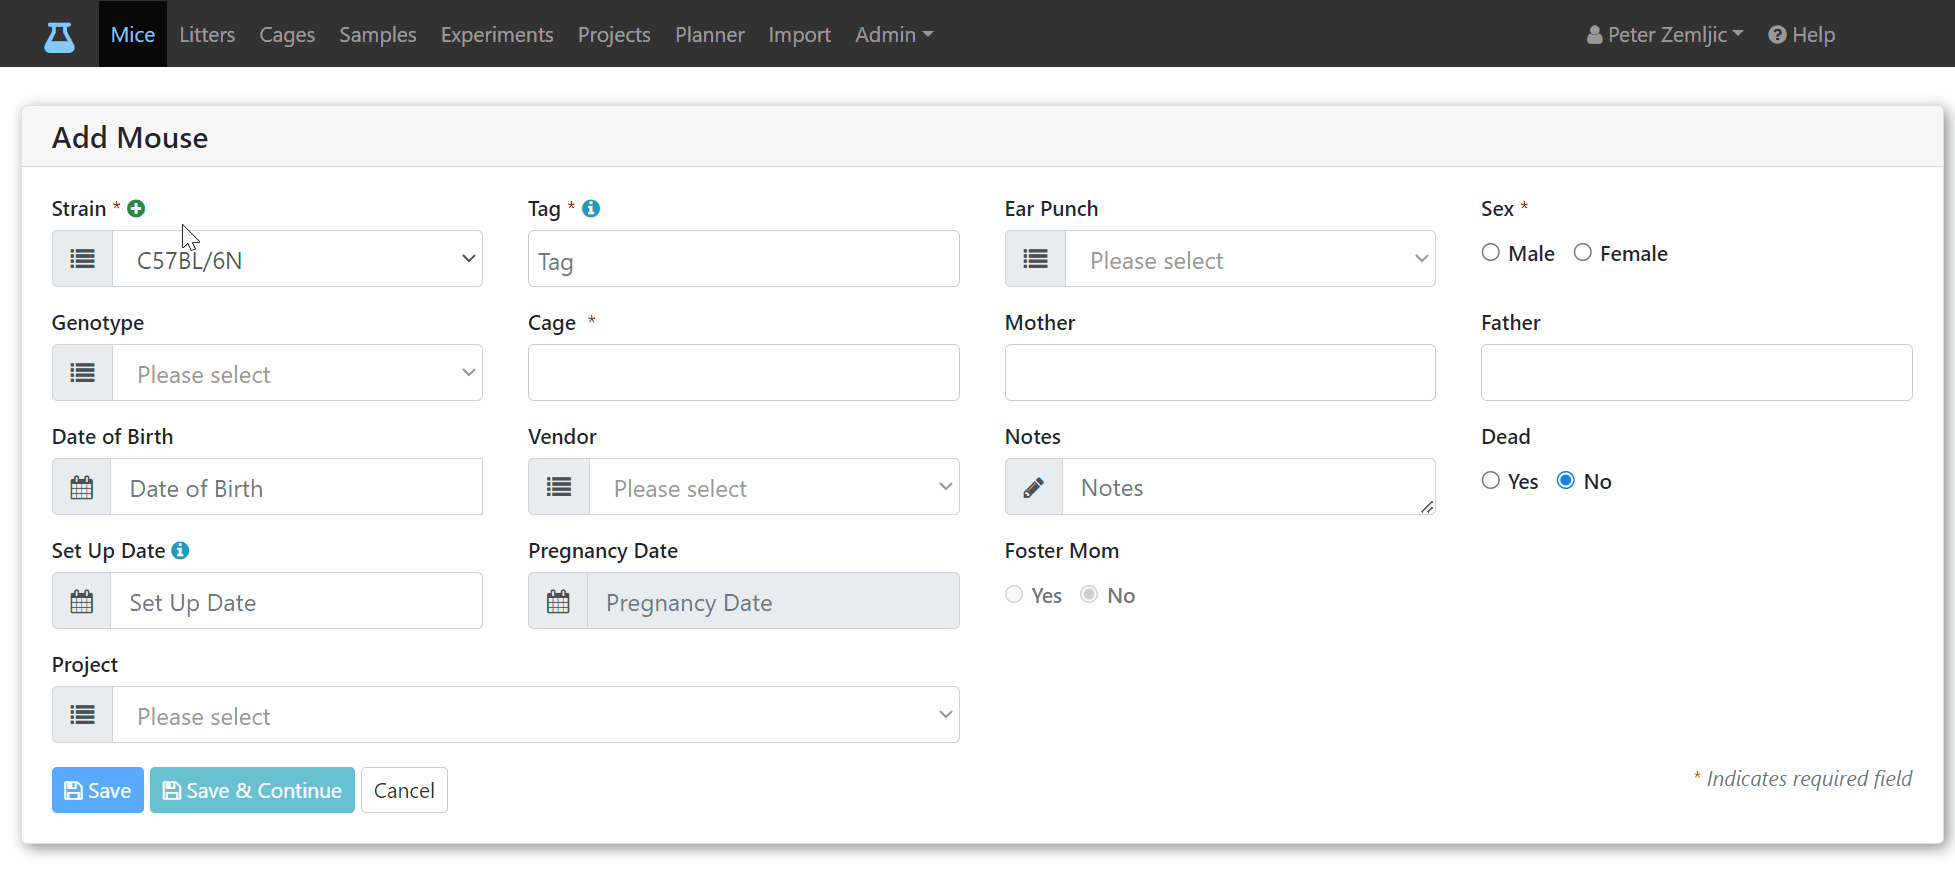Click the list icon beside Ear Punch
The width and height of the screenshot is (1955, 870).
[1036, 259]
